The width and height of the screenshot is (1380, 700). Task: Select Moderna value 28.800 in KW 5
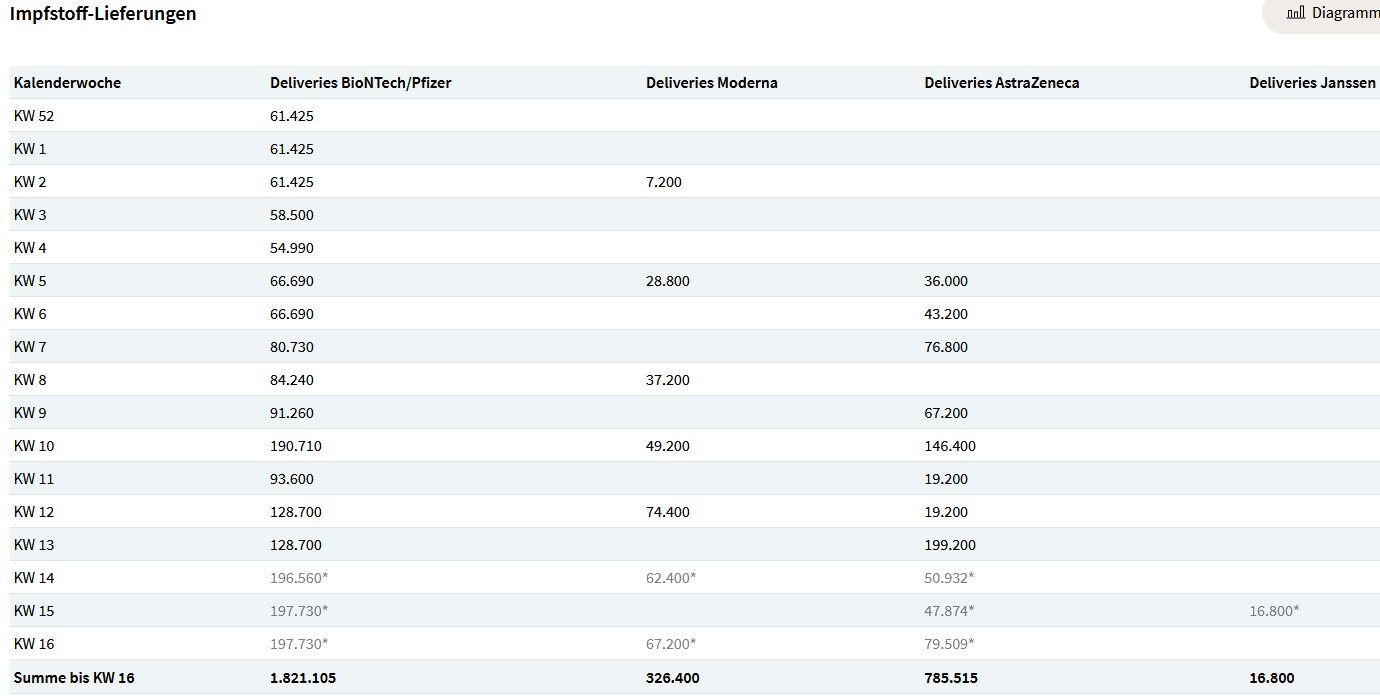(x=668, y=281)
